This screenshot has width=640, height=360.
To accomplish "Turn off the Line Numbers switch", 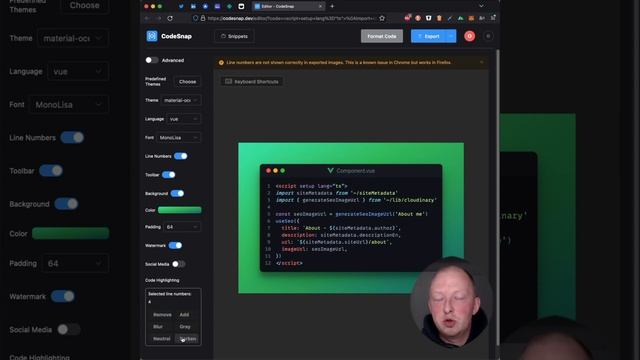I will [180, 156].
